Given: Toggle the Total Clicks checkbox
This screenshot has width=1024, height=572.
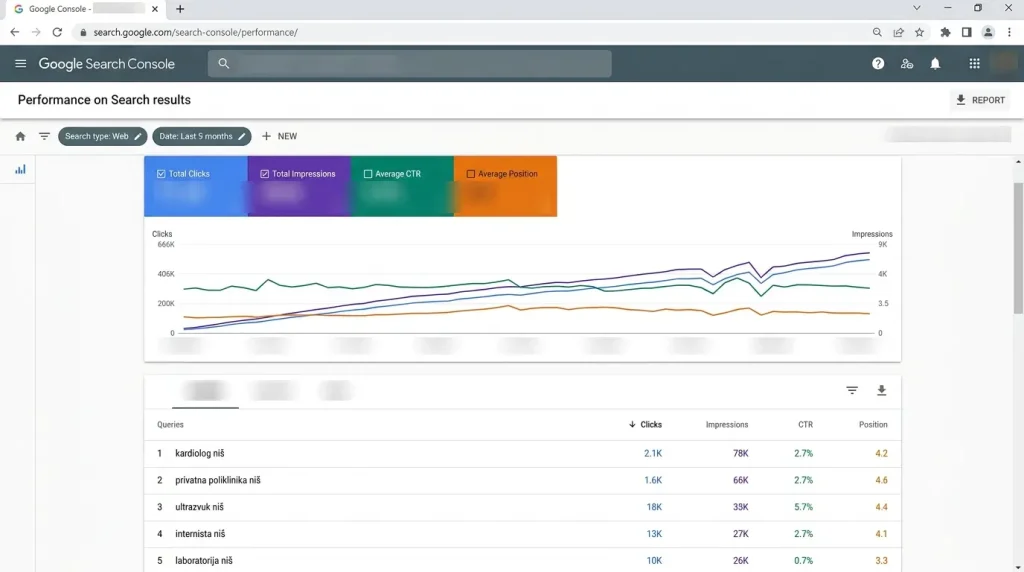Looking at the screenshot, I should point(161,174).
